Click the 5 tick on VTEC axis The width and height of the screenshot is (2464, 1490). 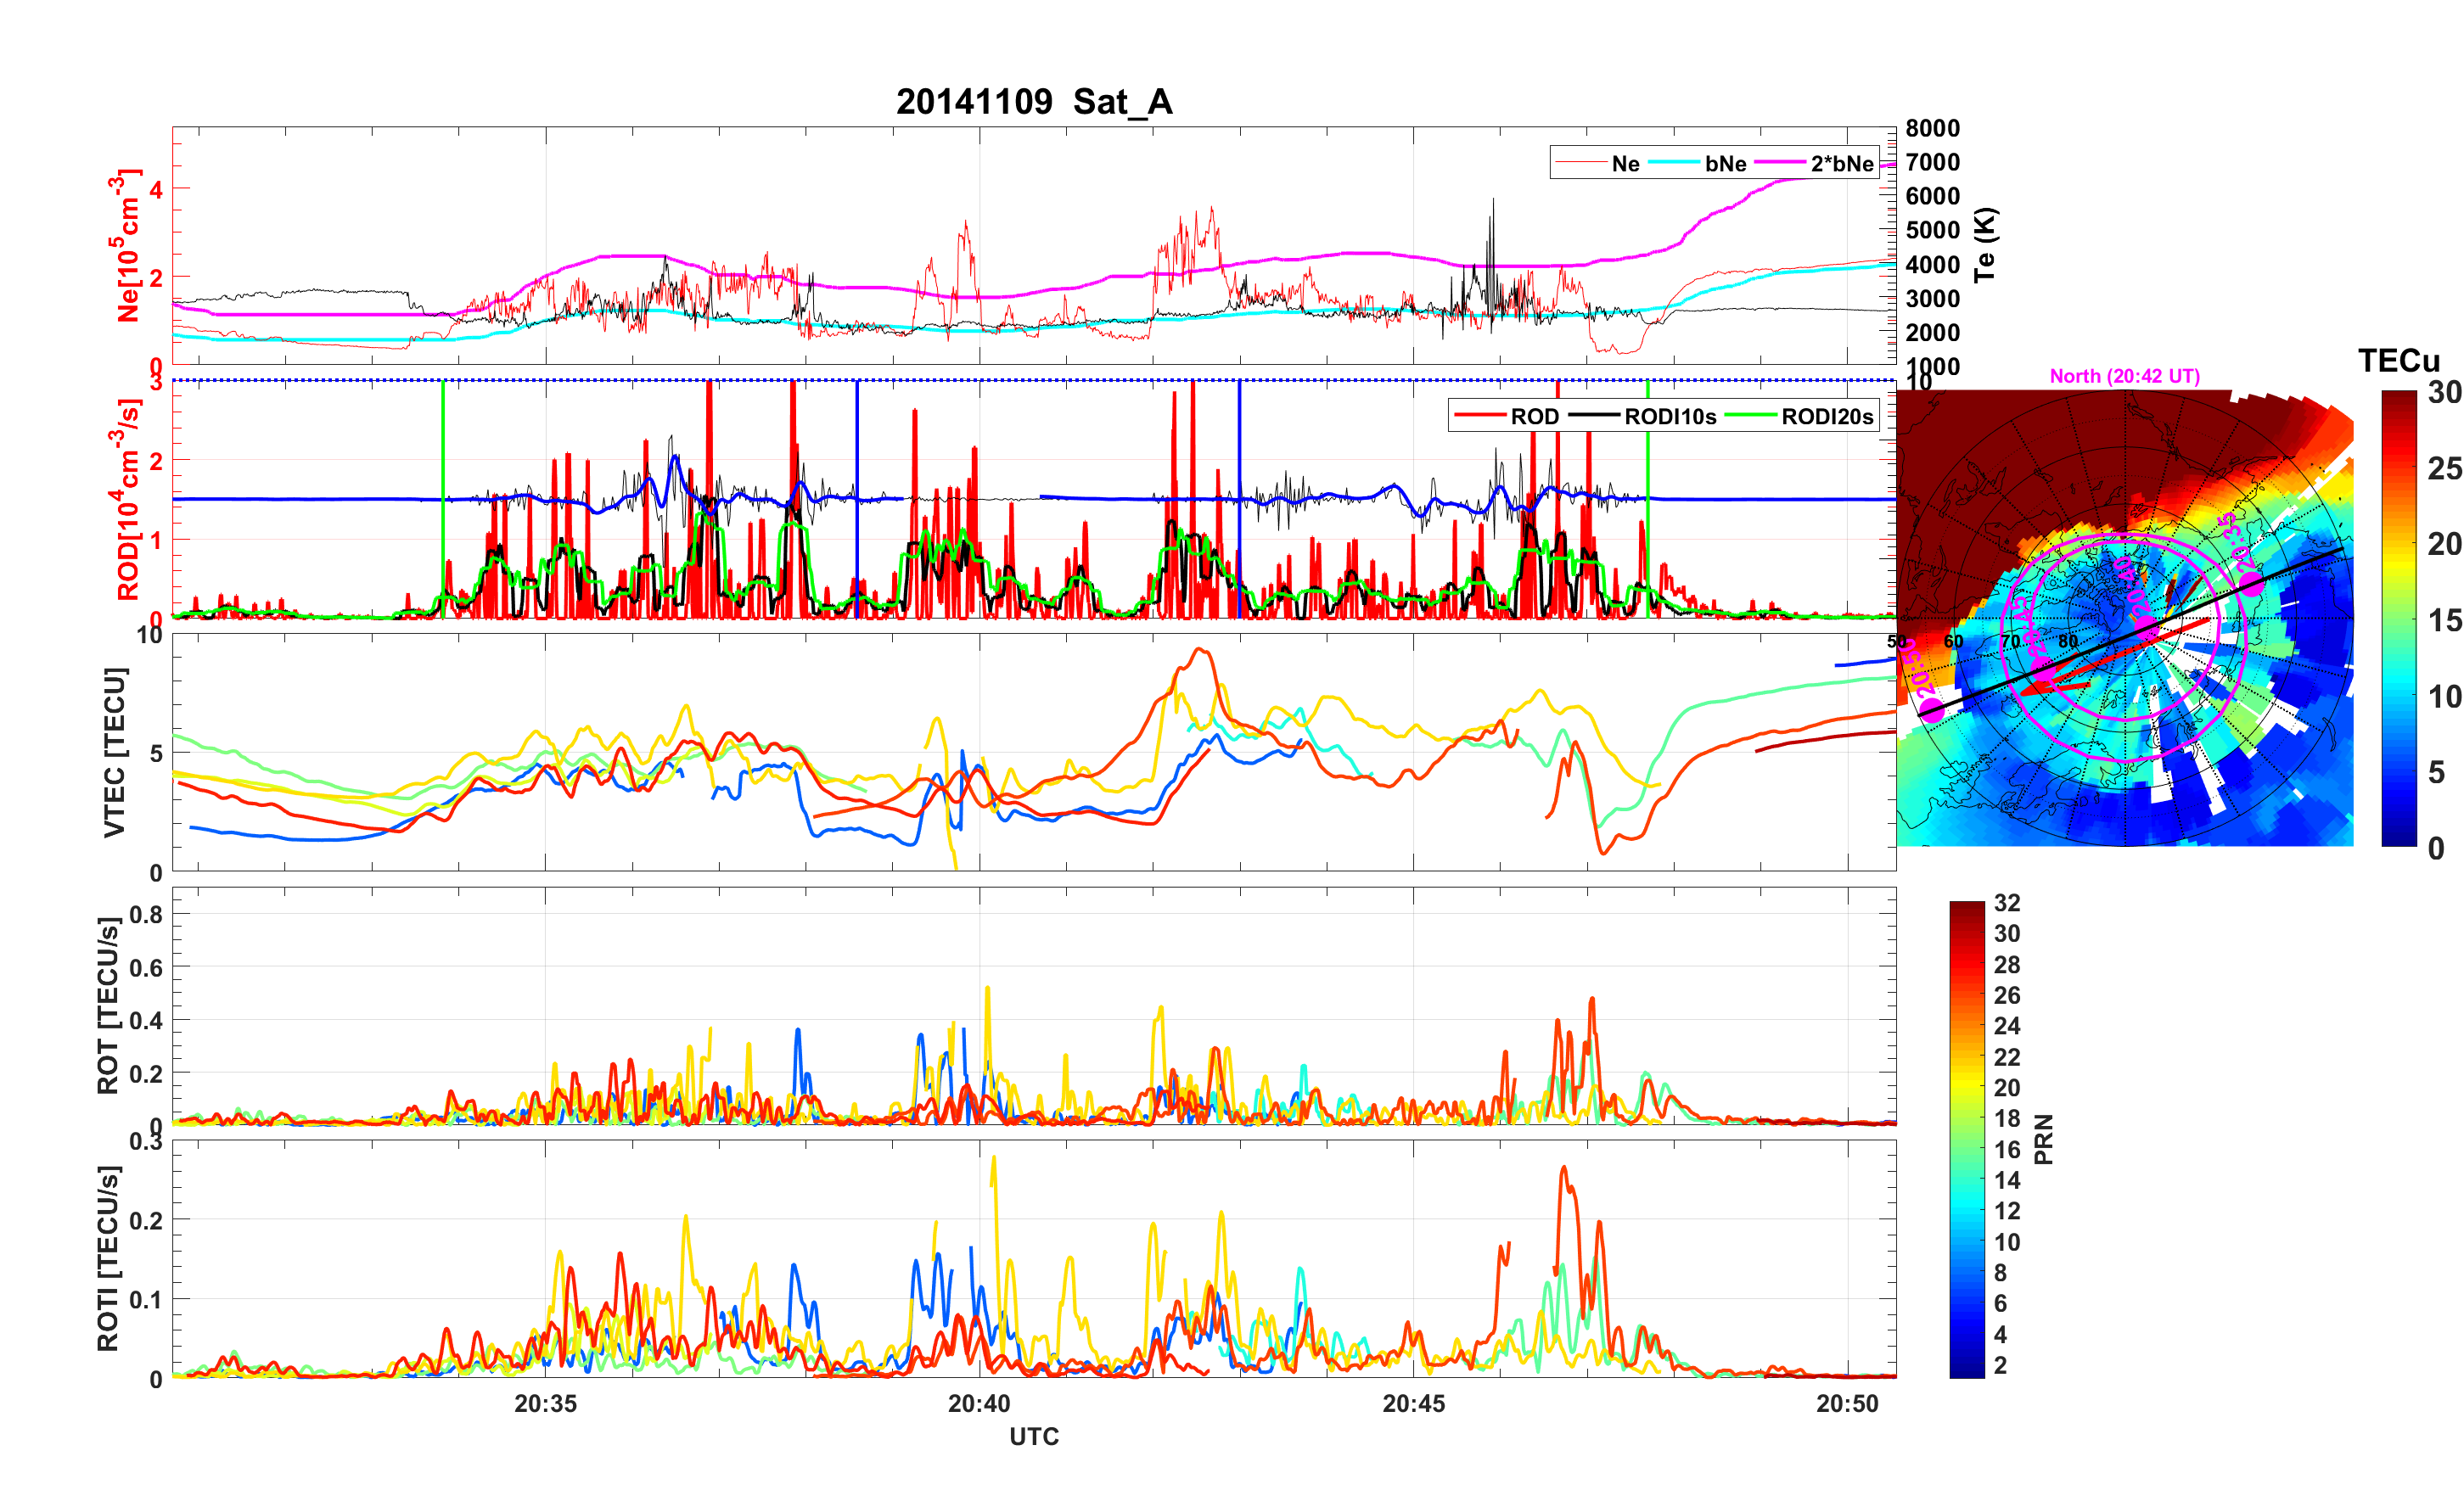tap(156, 753)
